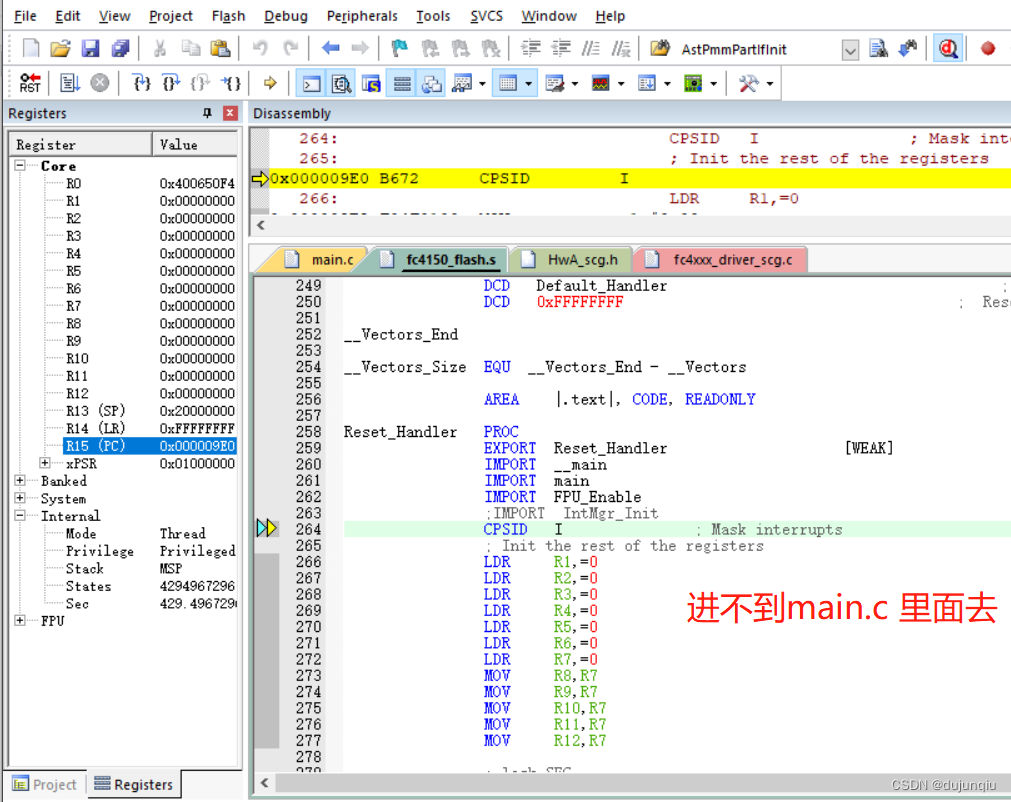Toggle the Call Stack window
The width and height of the screenshot is (1011, 802).
432,84
